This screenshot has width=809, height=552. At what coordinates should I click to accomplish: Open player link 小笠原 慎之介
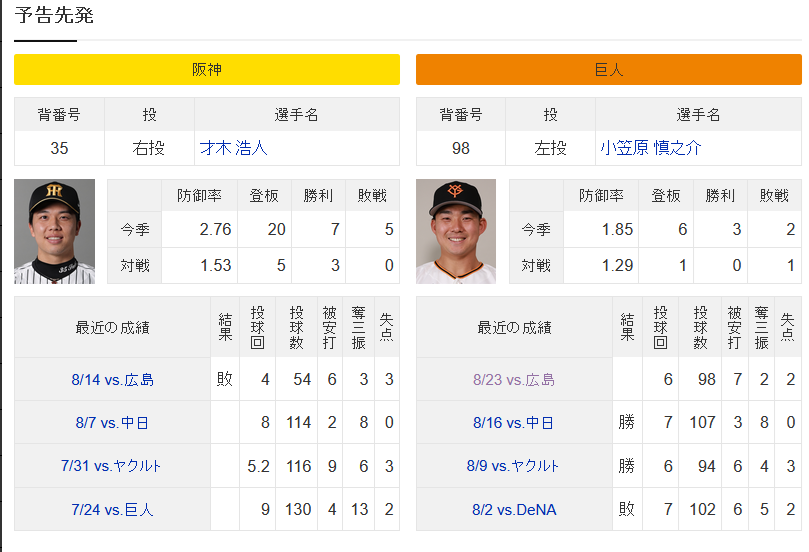(x=651, y=148)
